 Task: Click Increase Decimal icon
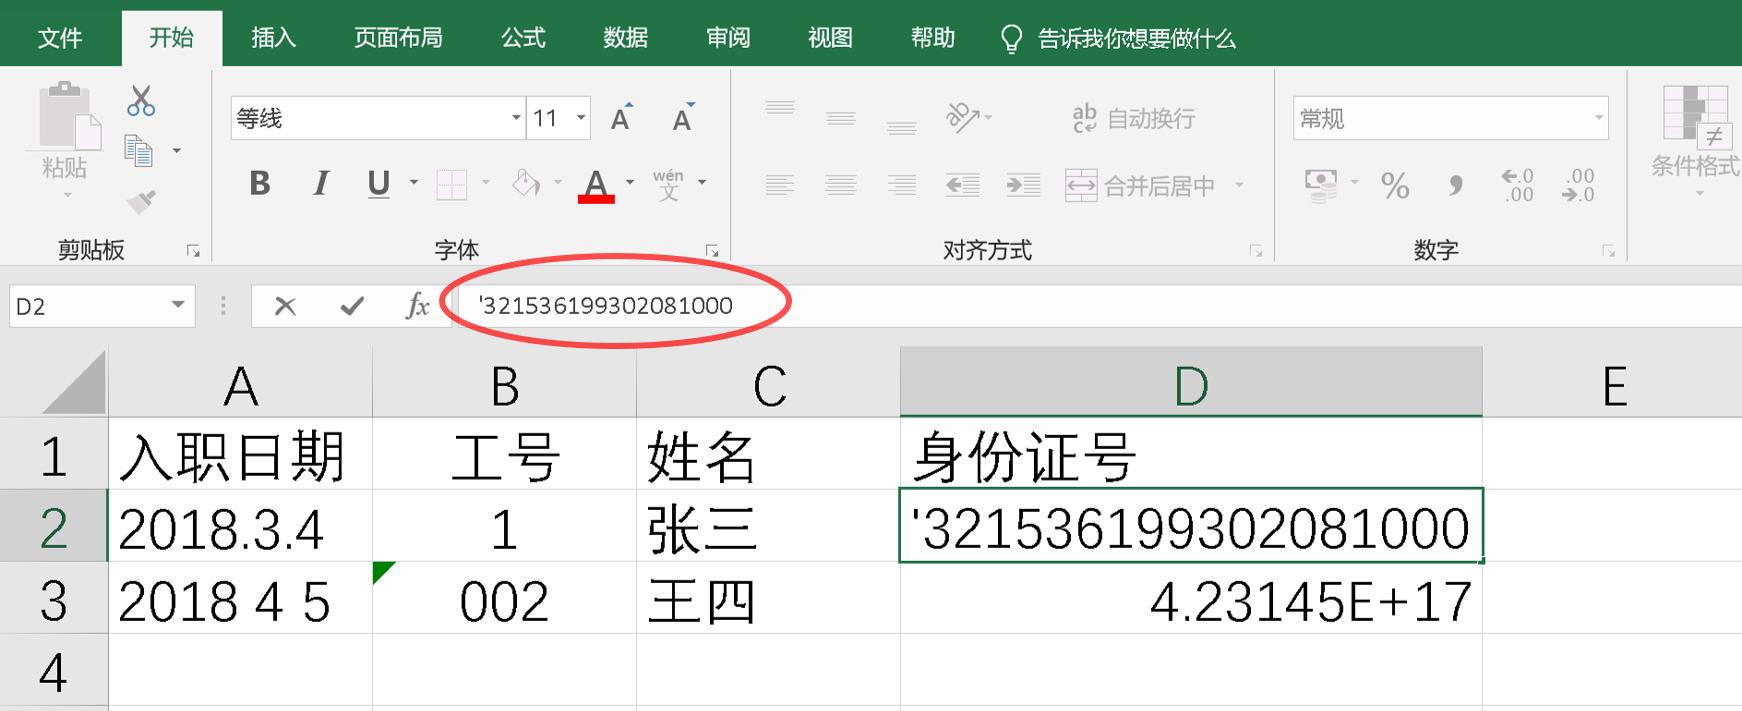pos(1517,185)
